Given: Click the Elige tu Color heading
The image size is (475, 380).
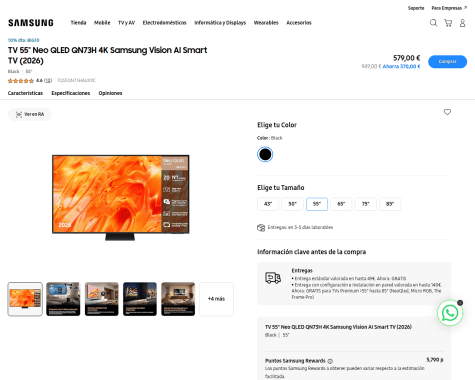Looking at the screenshot, I should point(277,125).
